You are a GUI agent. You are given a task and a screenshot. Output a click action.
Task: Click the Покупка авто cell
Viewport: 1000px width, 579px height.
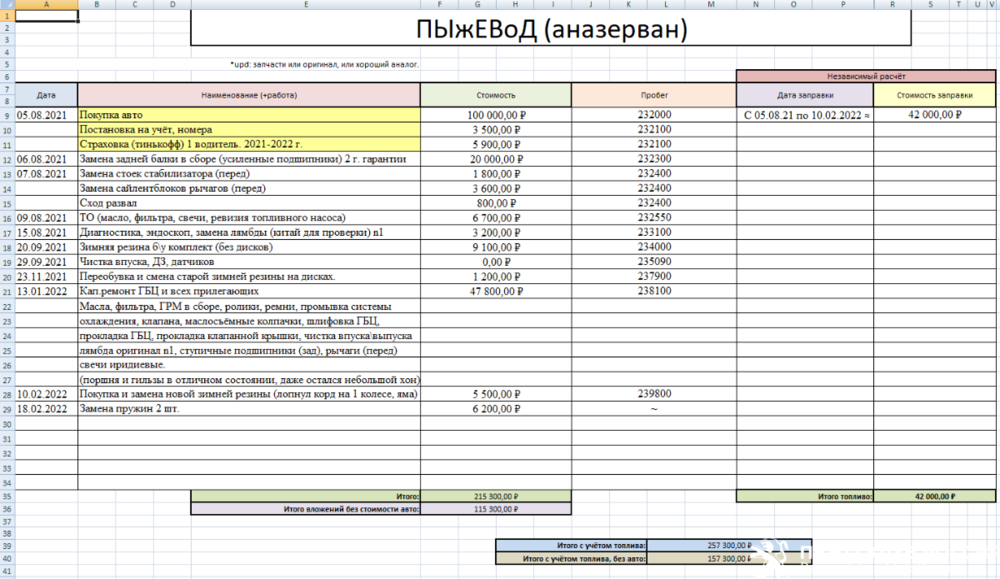(249, 115)
